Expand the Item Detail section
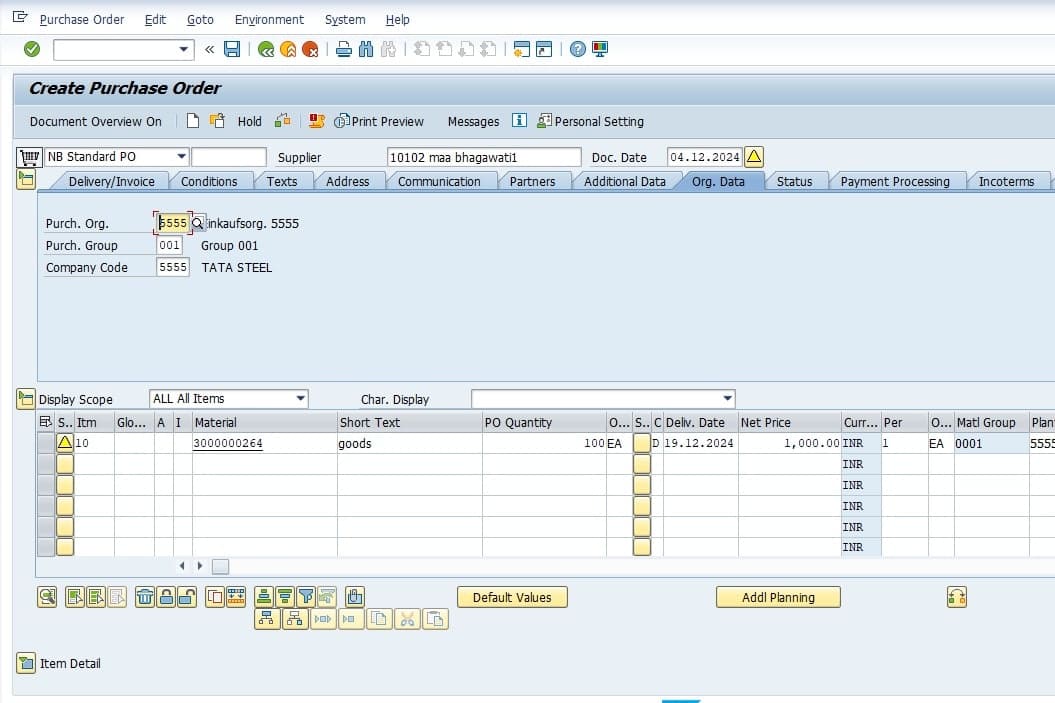This screenshot has width=1055, height=703. click(26, 663)
